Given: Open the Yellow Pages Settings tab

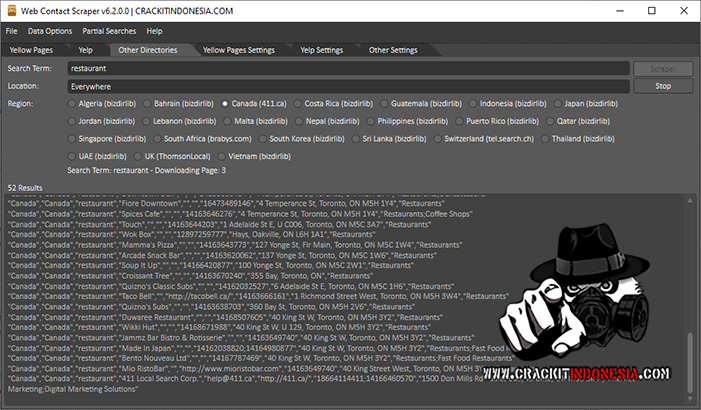Looking at the screenshot, I should (x=238, y=49).
